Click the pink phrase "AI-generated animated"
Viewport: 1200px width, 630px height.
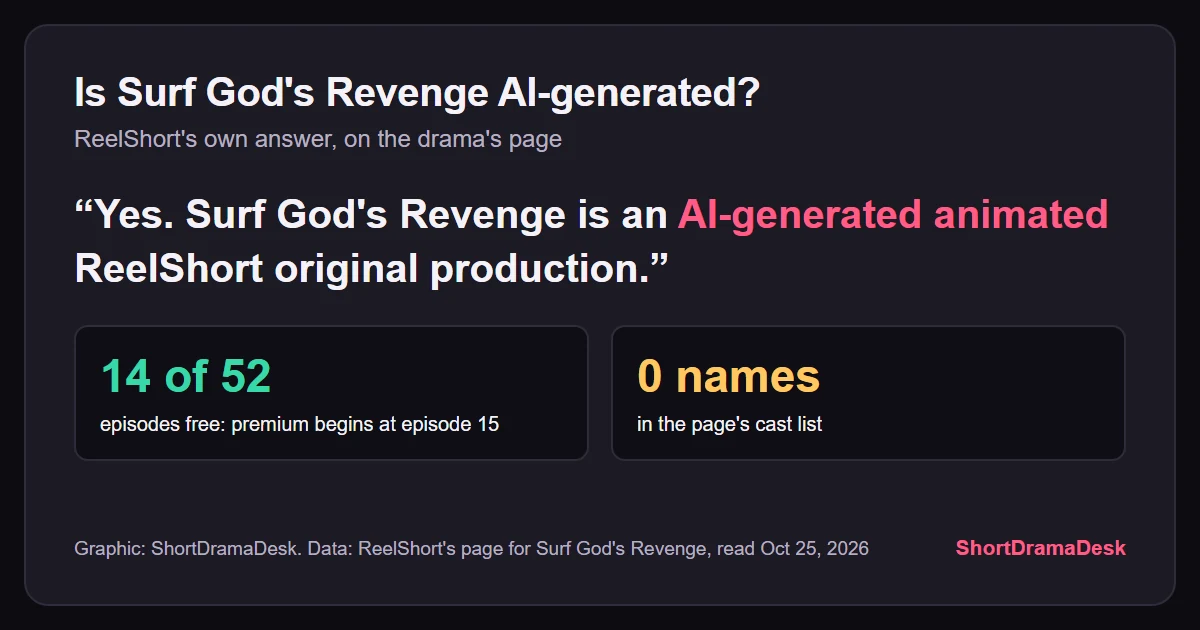coord(893,215)
